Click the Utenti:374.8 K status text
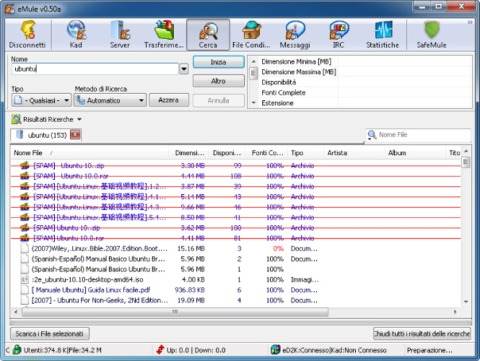 (x=62, y=350)
